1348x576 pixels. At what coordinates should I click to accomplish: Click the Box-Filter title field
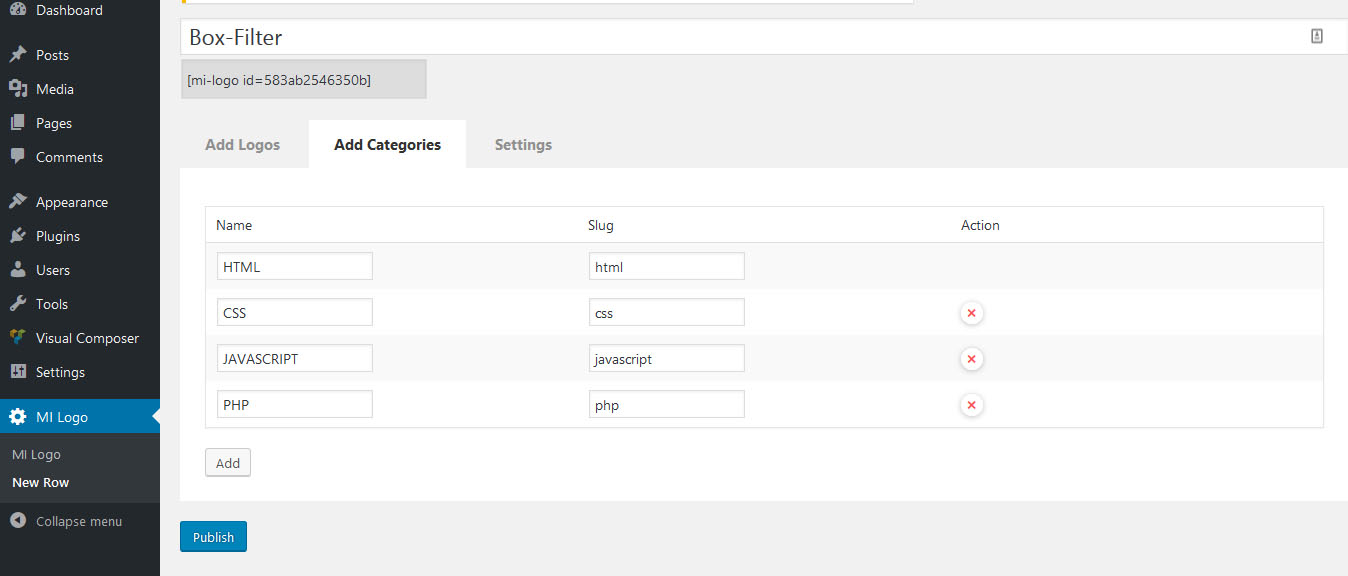740,37
